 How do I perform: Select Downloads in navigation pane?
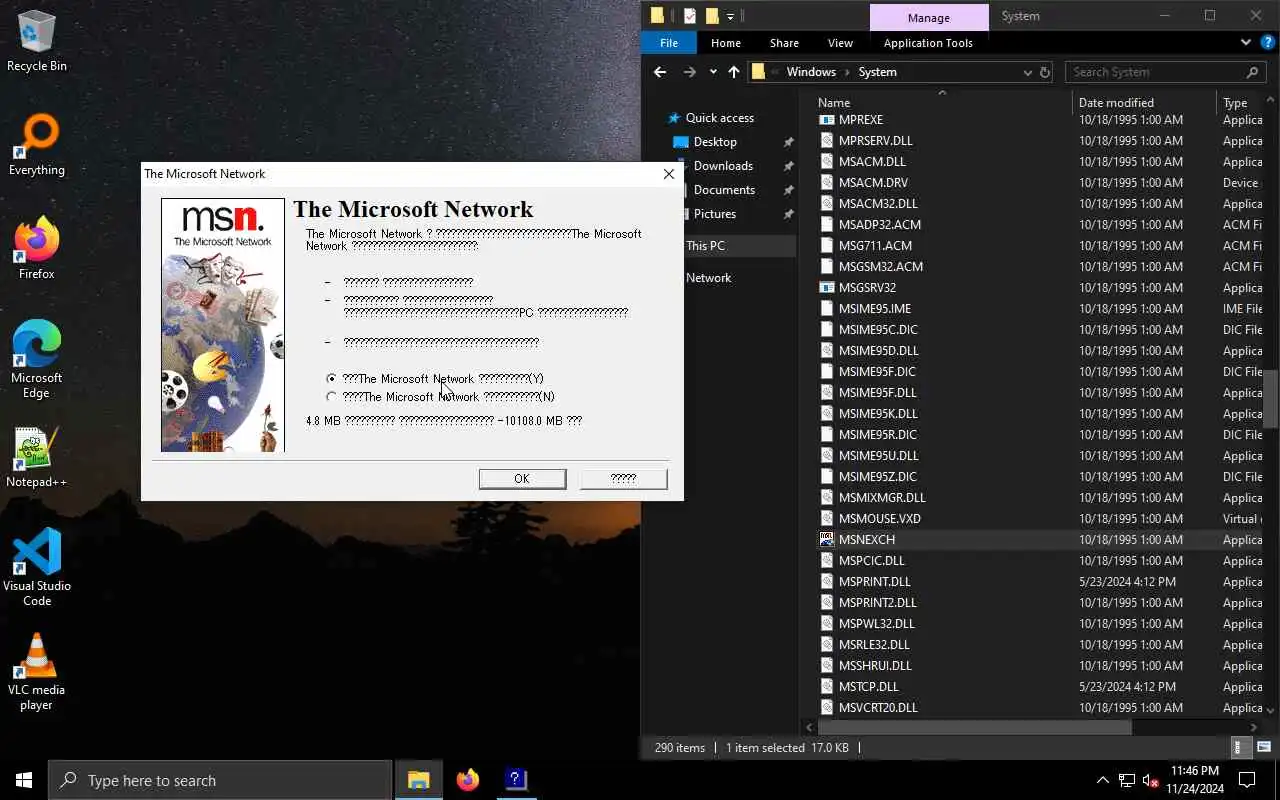[x=723, y=166]
